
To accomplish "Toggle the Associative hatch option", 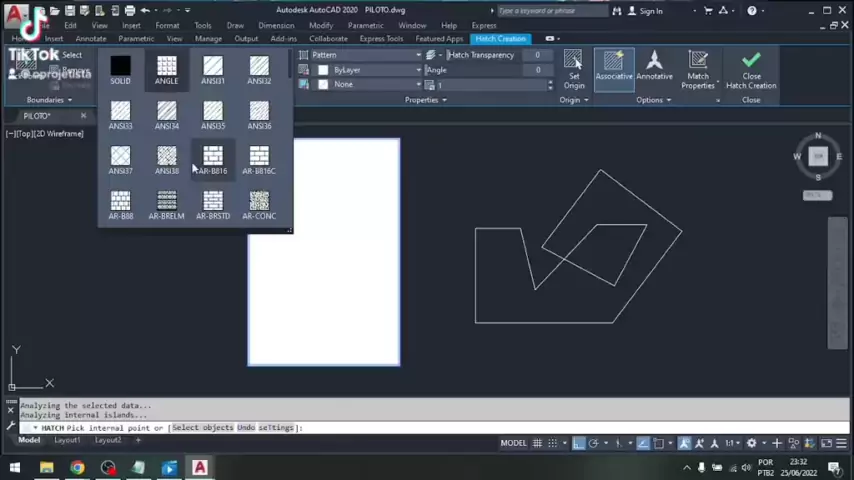I will coord(614,68).
